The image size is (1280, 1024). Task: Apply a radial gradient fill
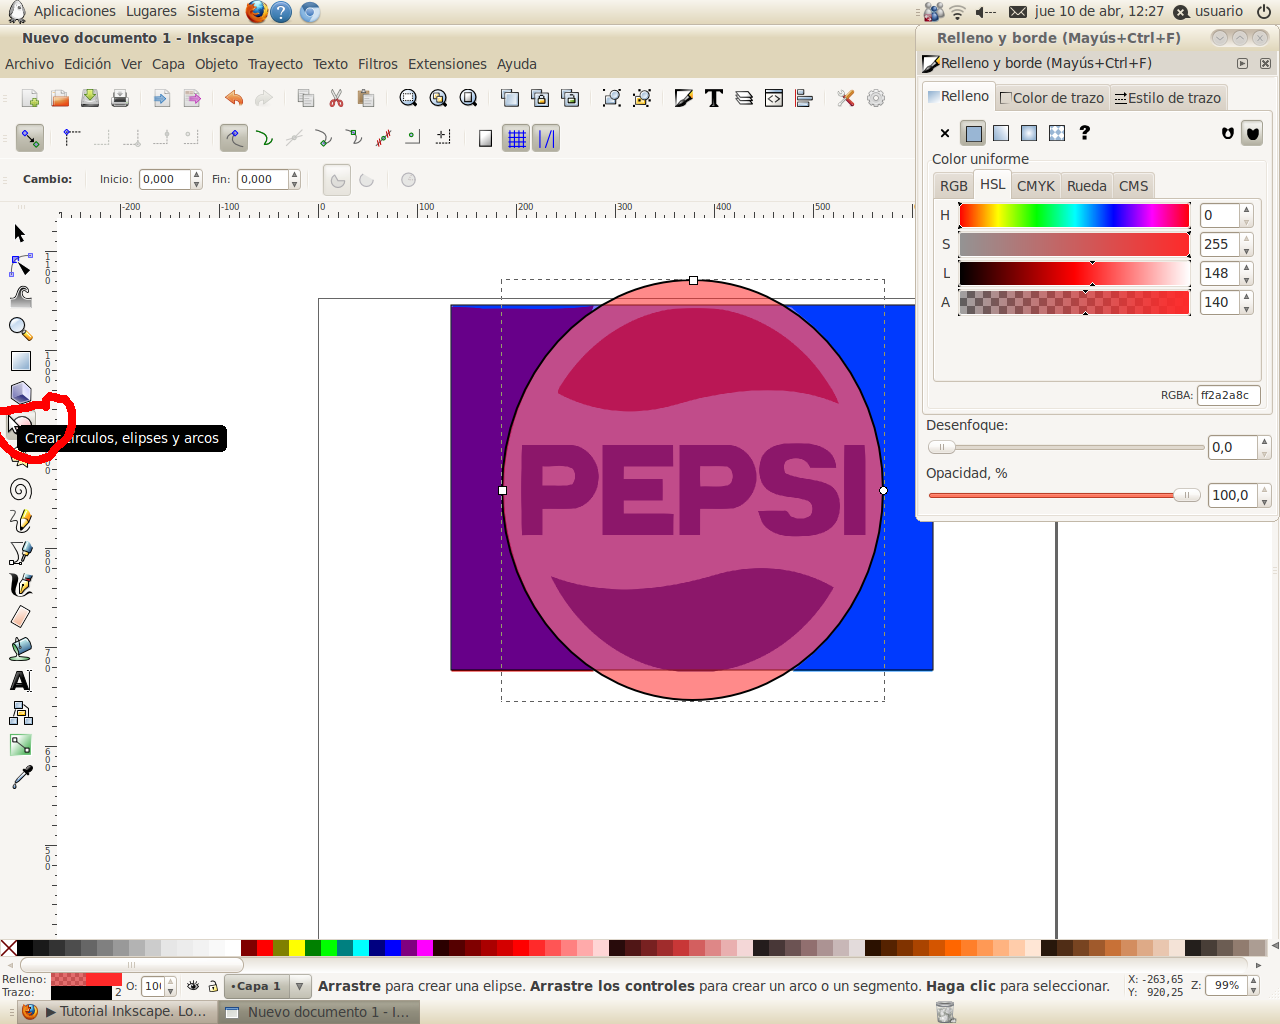click(x=1029, y=132)
